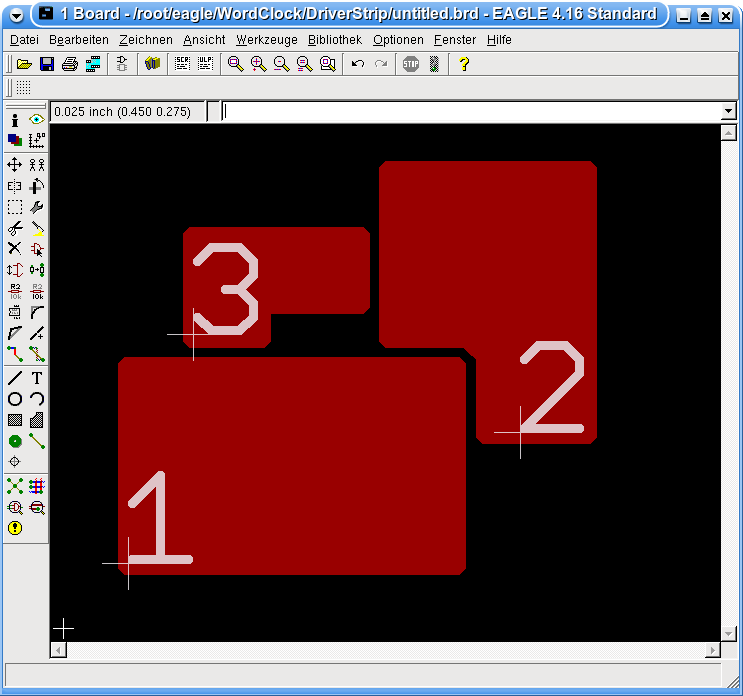Select the Group dashed rectangle tool

15,207
